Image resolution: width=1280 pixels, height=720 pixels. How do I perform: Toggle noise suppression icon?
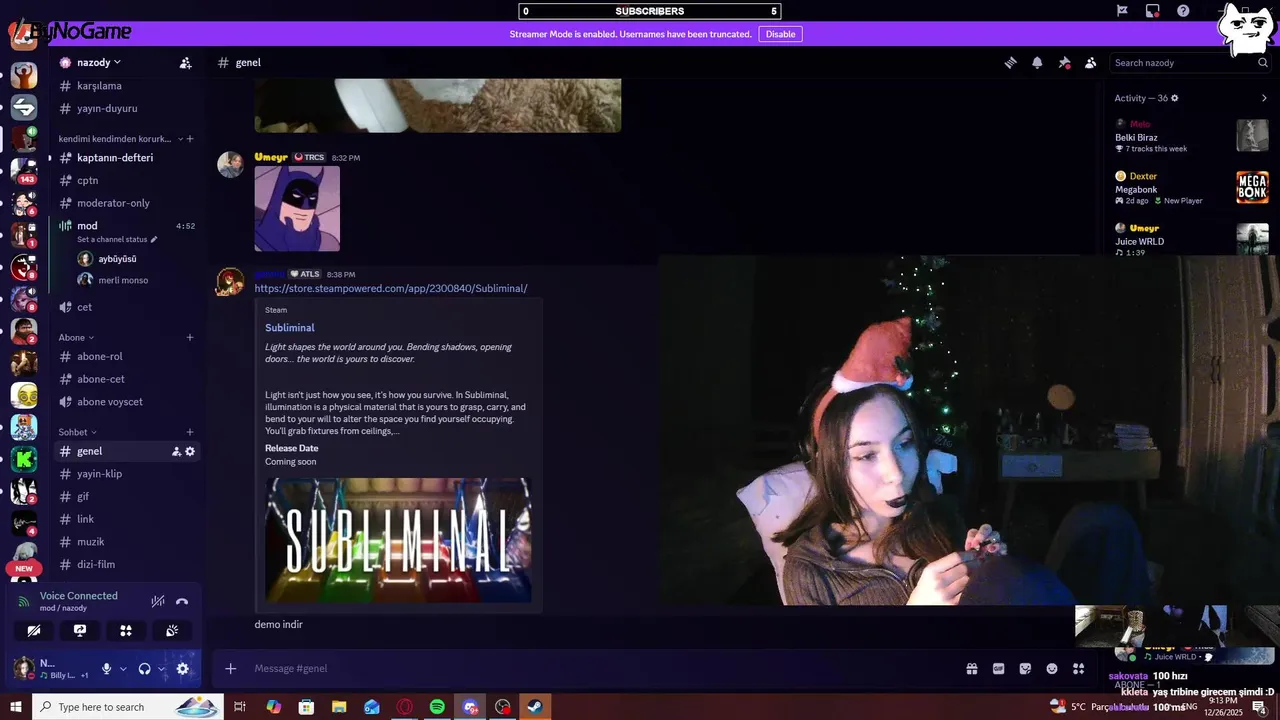point(157,601)
